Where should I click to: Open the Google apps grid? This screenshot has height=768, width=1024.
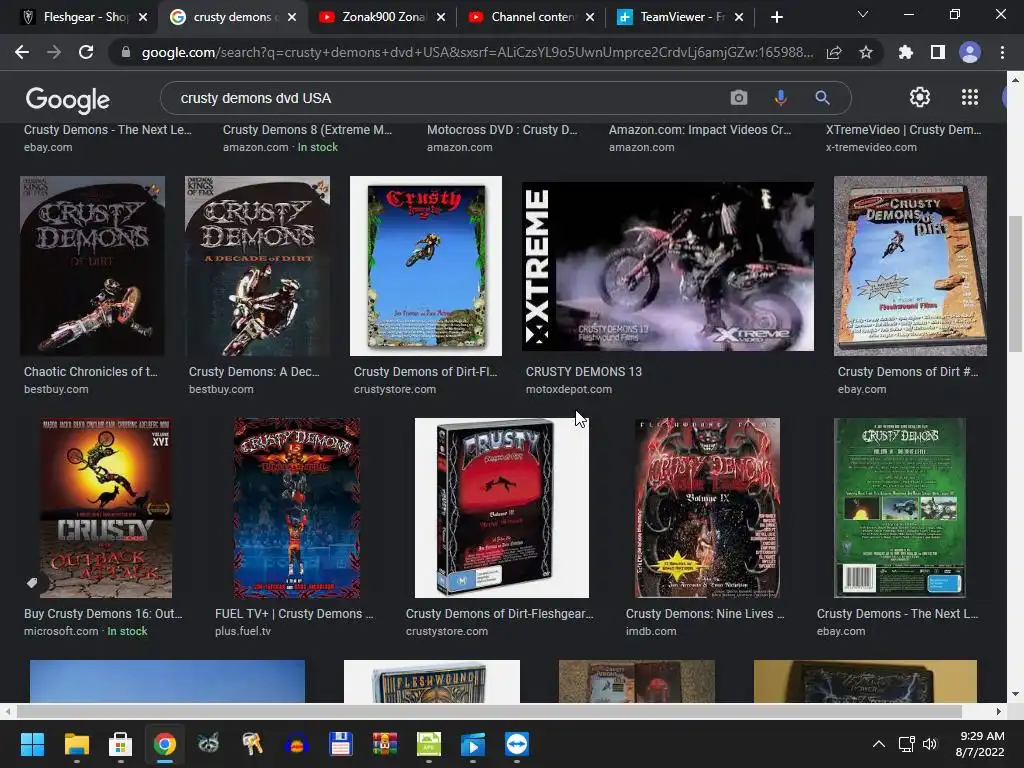pyautogui.click(x=970, y=97)
